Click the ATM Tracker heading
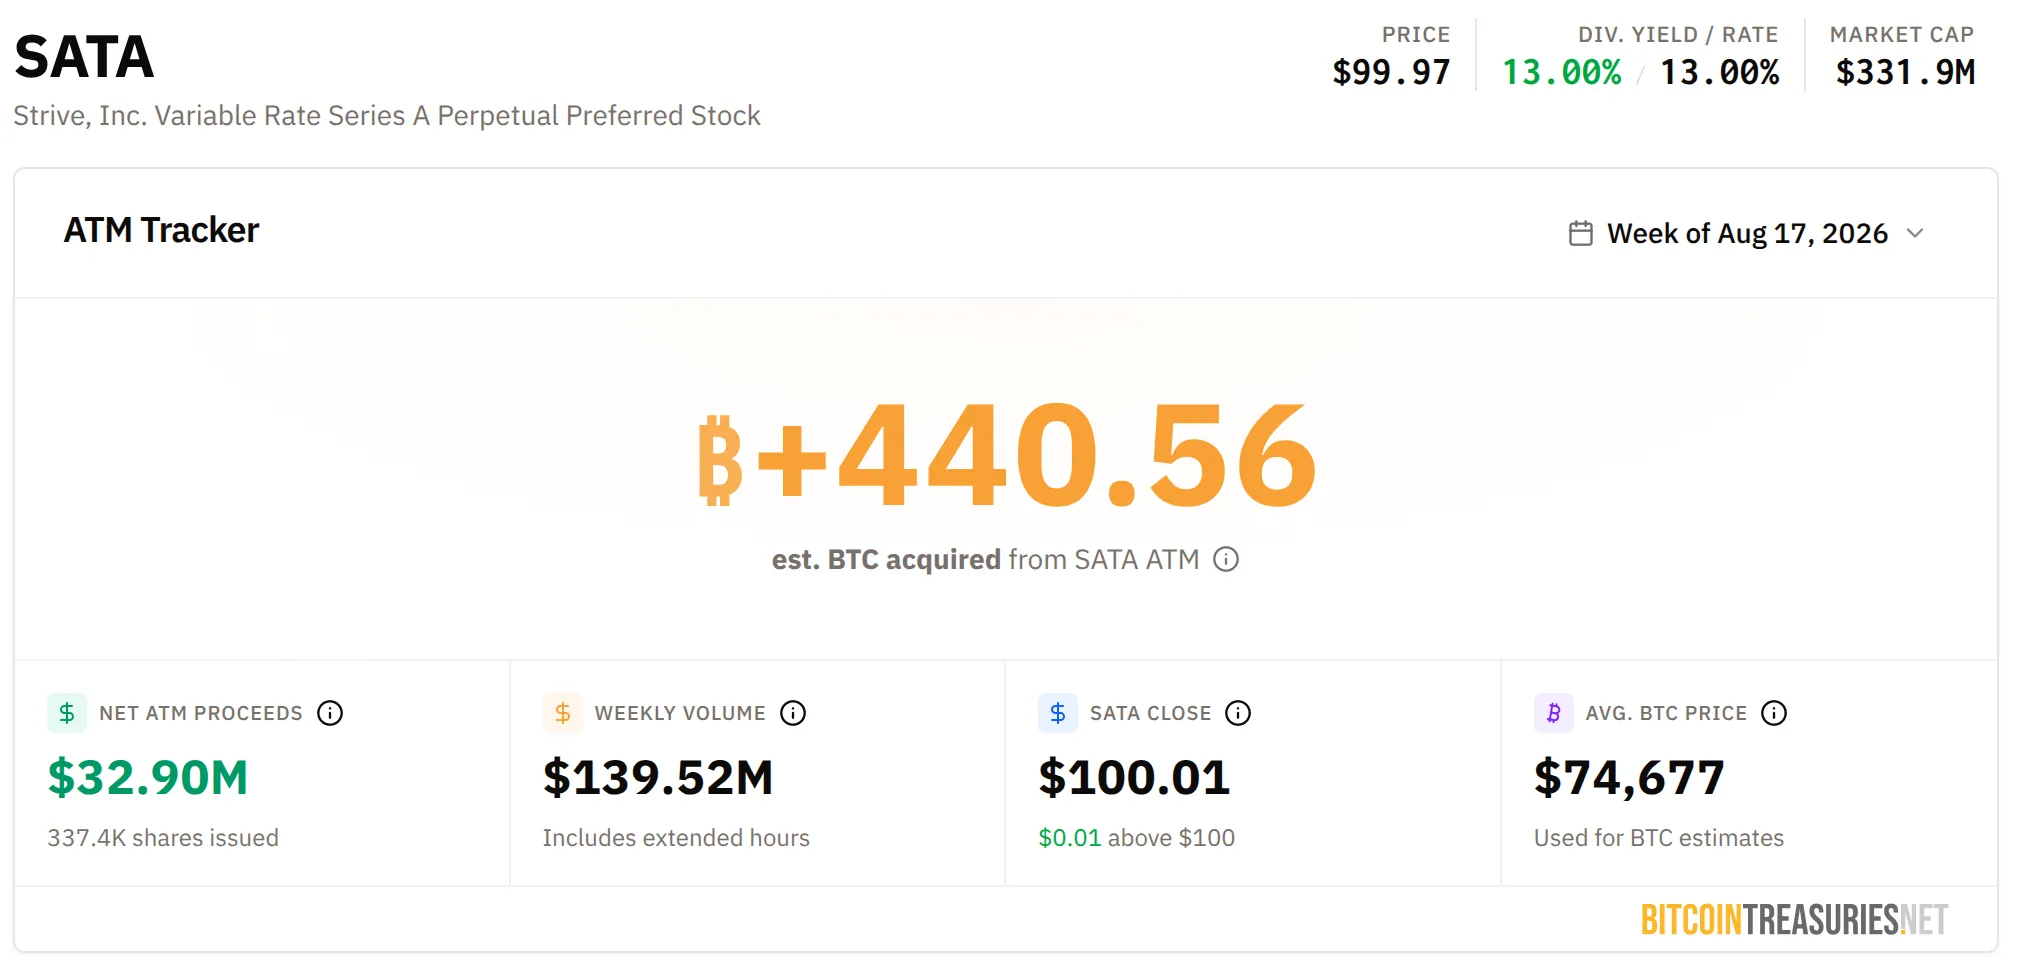 point(162,230)
